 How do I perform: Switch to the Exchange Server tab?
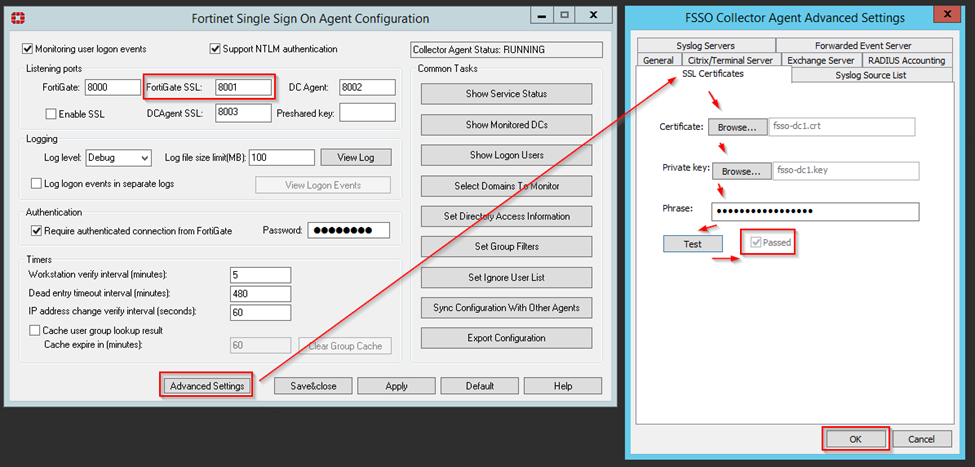tap(821, 60)
